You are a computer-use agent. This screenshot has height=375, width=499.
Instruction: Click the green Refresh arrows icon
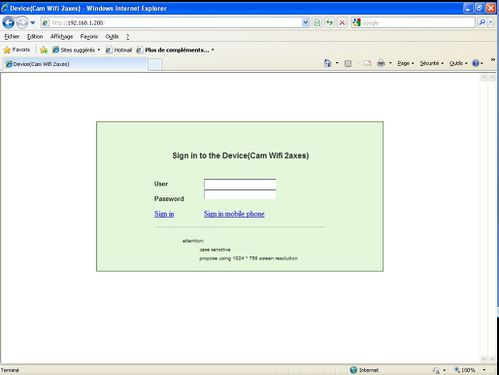(330, 23)
